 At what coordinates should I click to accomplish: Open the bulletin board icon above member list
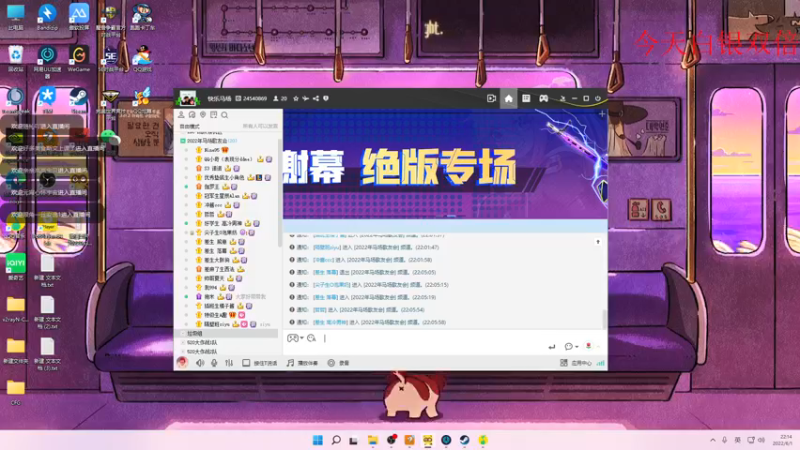(x=214, y=115)
